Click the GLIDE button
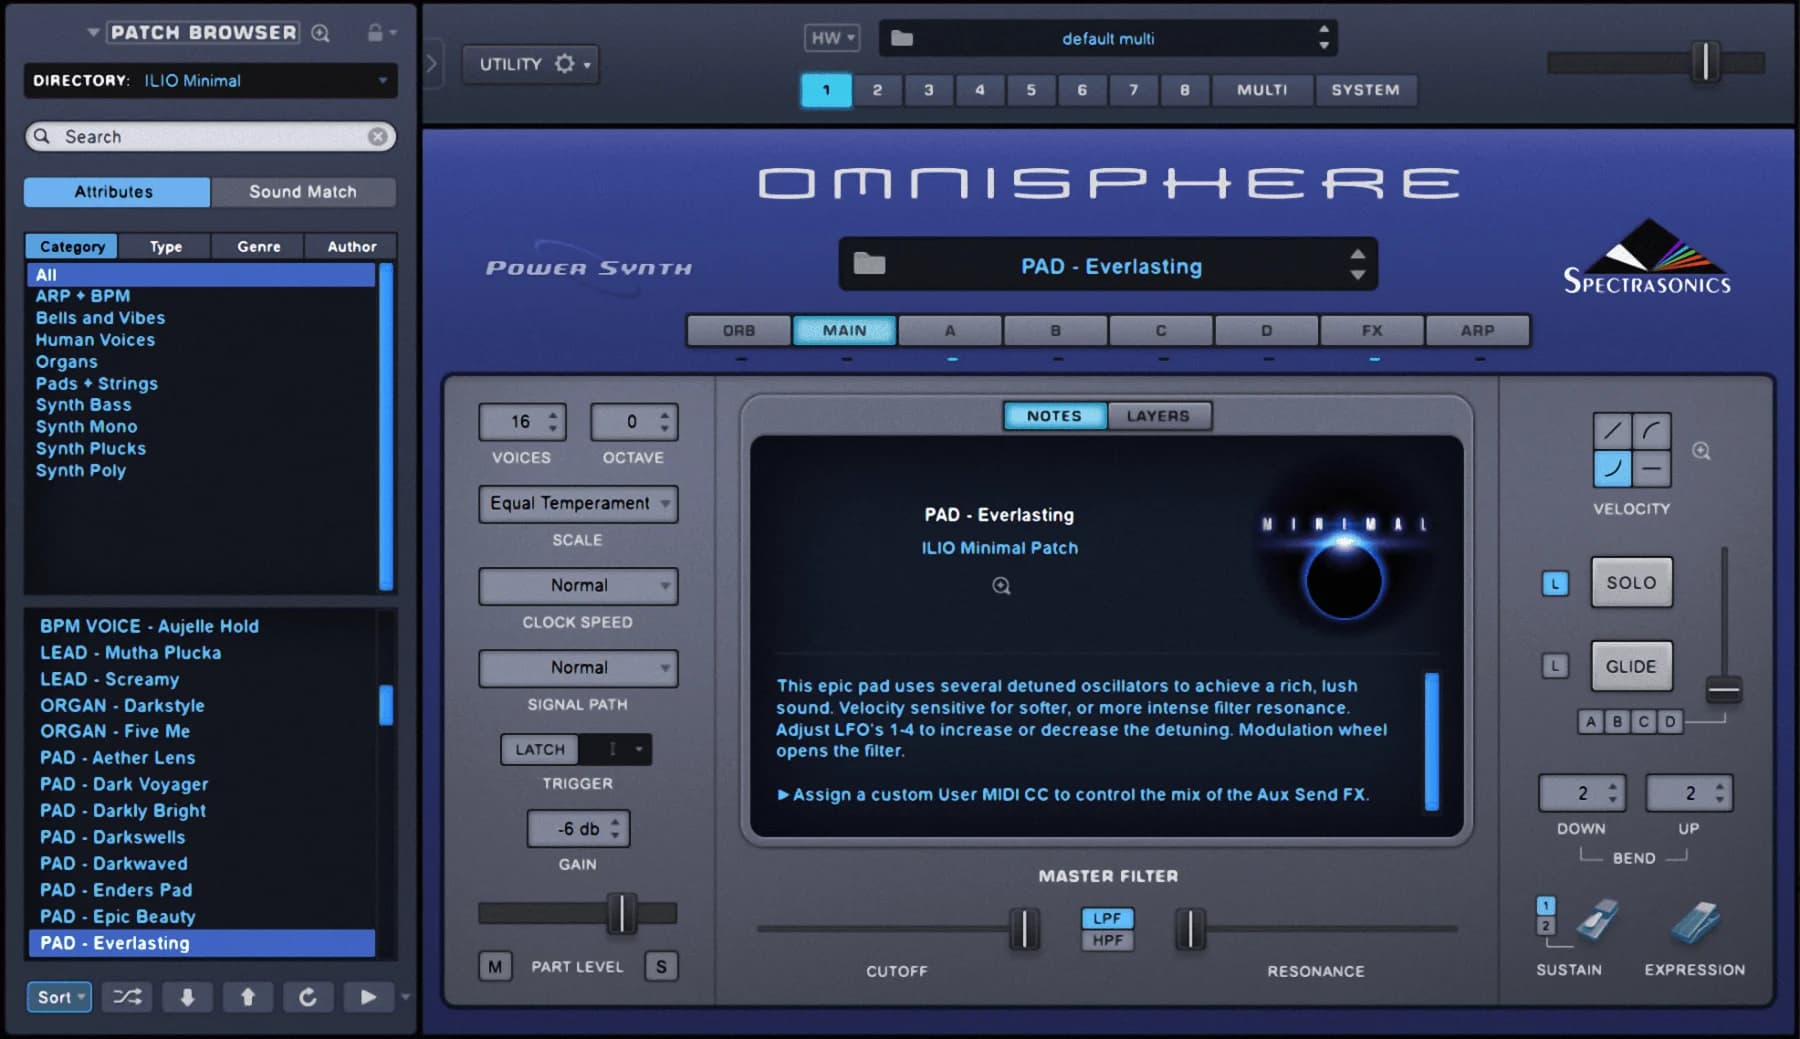This screenshot has height=1039, width=1800. (1631, 665)
